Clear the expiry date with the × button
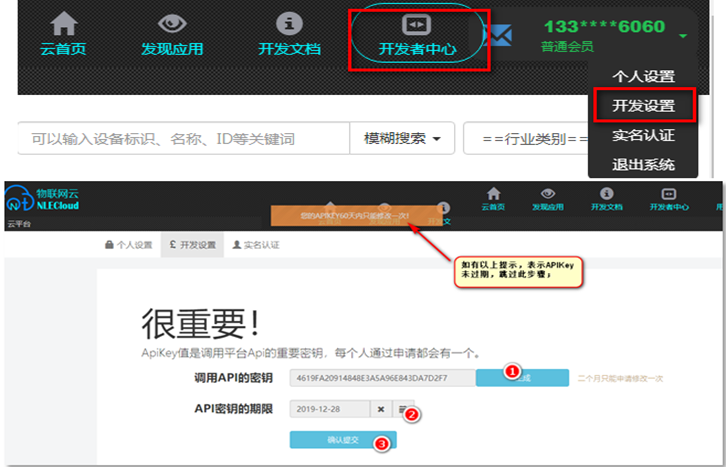 point(381,409)
